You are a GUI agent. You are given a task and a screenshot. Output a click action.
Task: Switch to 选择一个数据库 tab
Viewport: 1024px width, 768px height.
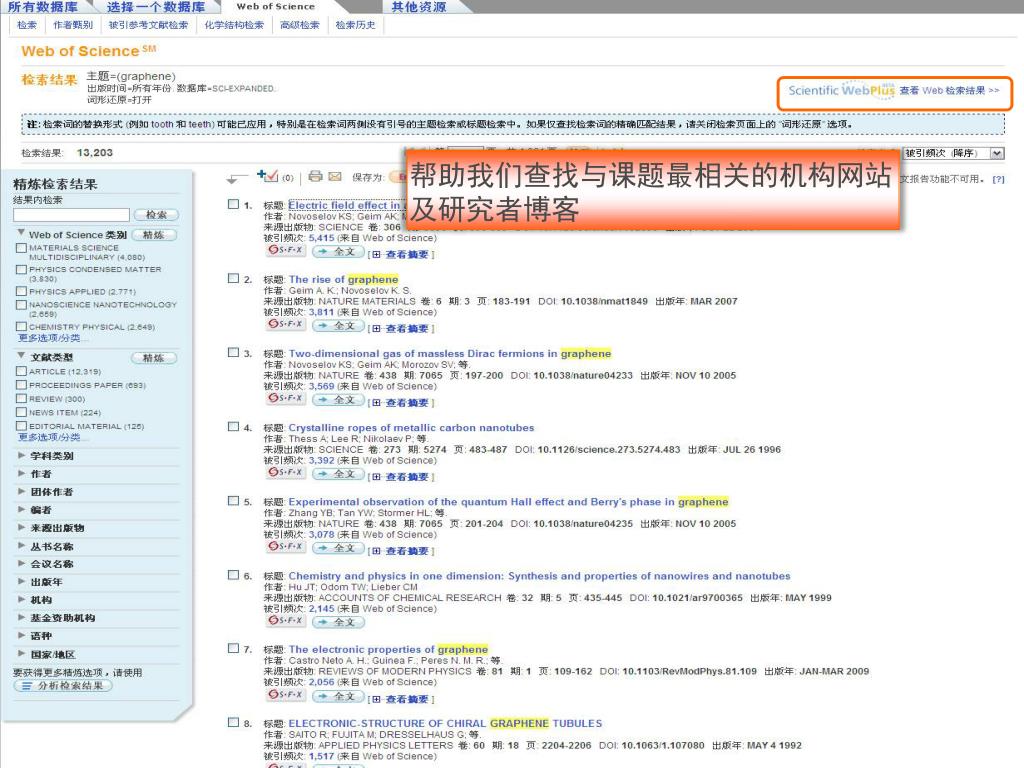pyautogui.click(x=155, y=7)
